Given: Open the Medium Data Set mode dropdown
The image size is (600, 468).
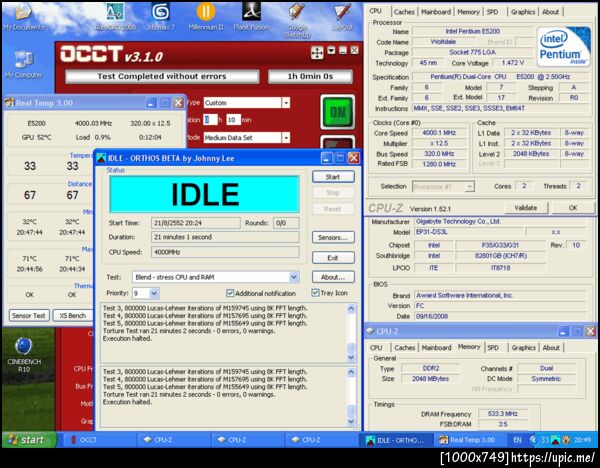Looking at the screenshot, I should click(x=286, y=137).
